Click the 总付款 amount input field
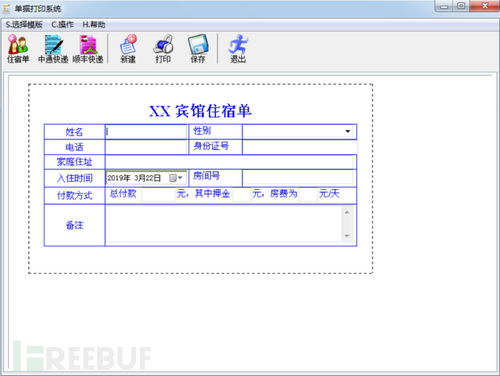500x376 pixels. point(158,195)
